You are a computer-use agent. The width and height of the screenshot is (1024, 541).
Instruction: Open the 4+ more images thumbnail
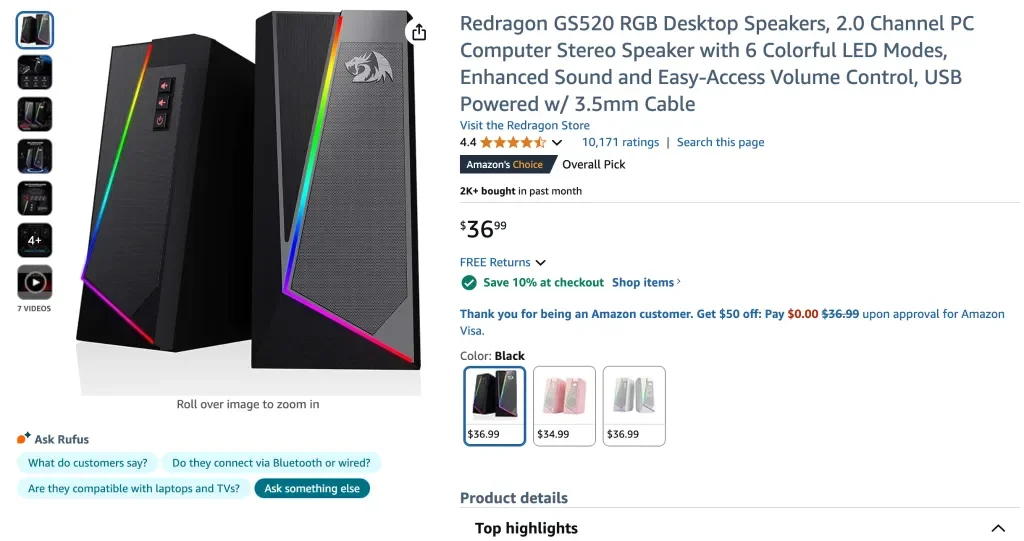coord(35,241)
